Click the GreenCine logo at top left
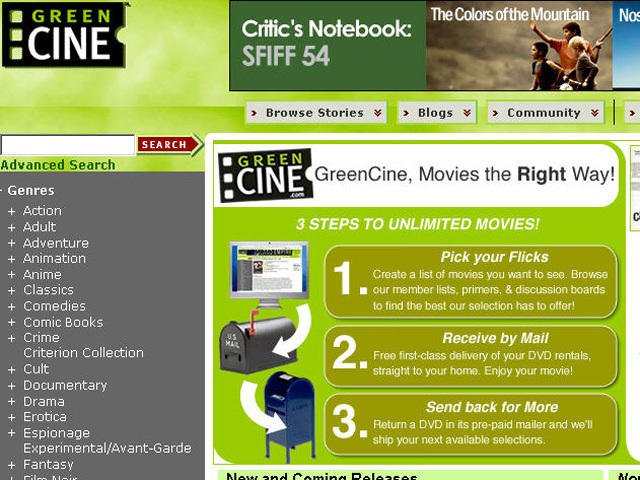The width and height of the screenshot is (640, 480). 65,34
